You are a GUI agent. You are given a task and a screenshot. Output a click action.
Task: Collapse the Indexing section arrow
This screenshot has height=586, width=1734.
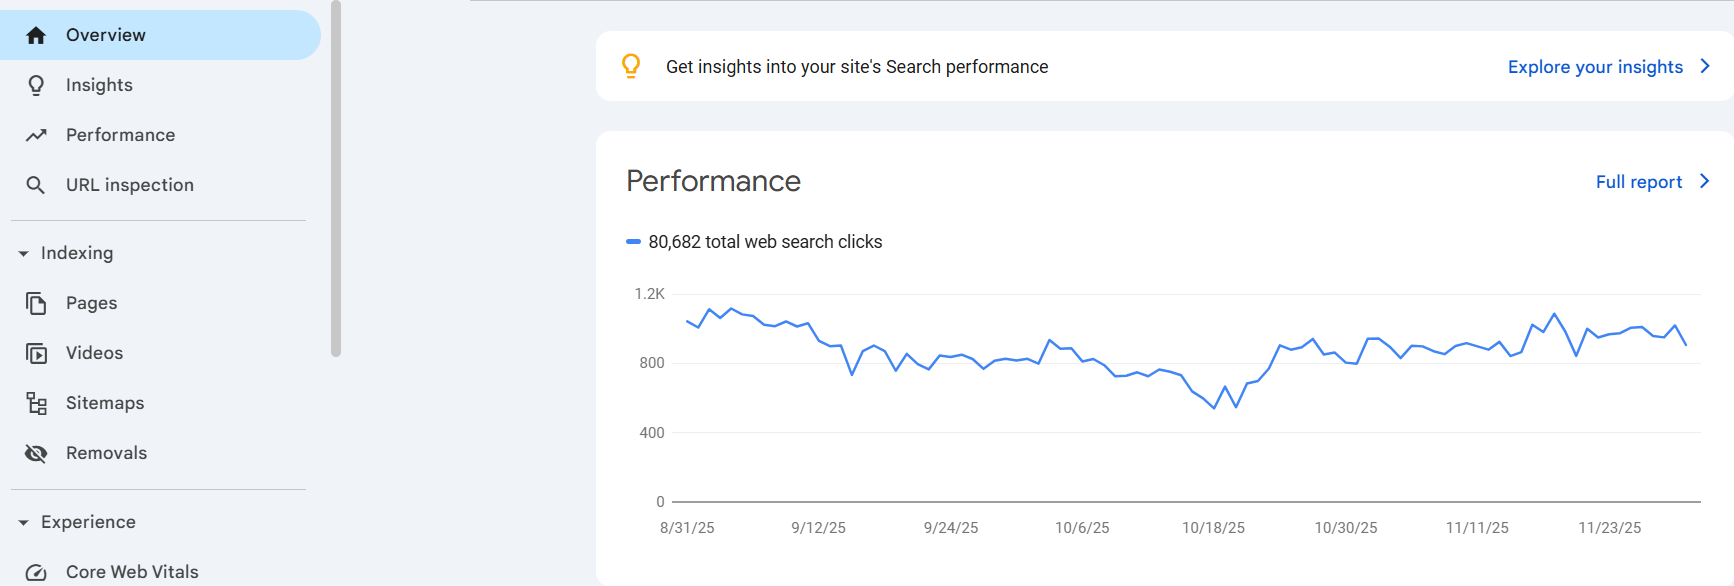pos(23,254)
